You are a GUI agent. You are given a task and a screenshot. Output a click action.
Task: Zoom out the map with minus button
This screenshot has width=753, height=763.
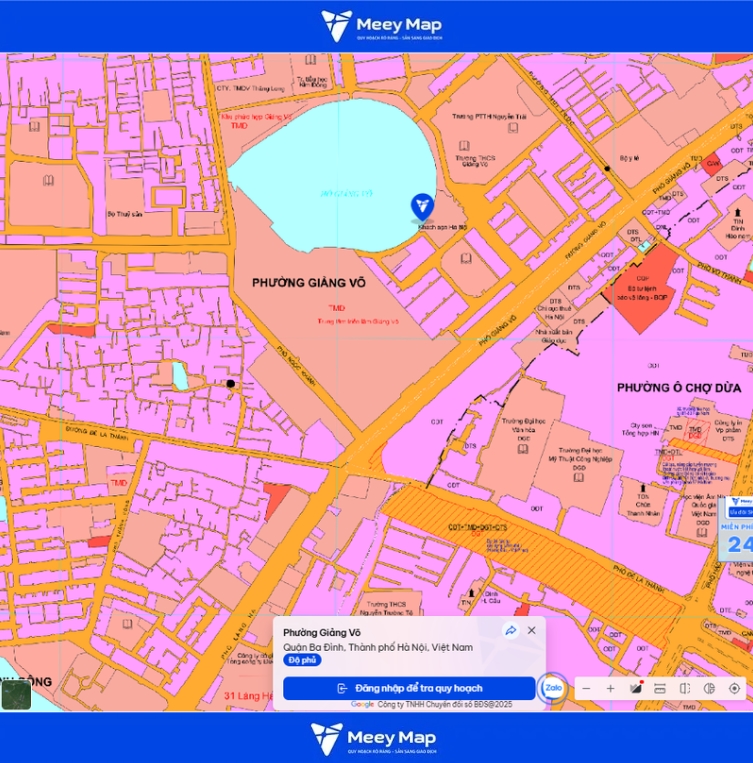[586, 689]
